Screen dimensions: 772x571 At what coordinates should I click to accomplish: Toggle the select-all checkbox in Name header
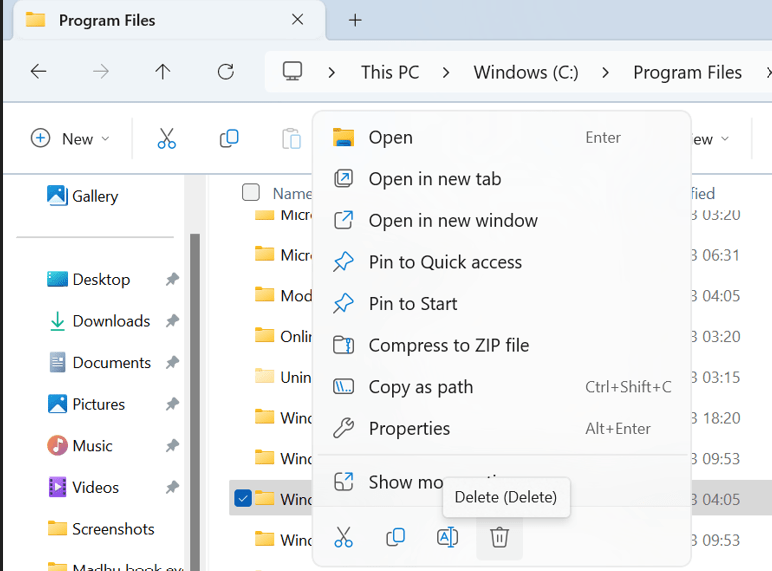click(x=251, y=192)
